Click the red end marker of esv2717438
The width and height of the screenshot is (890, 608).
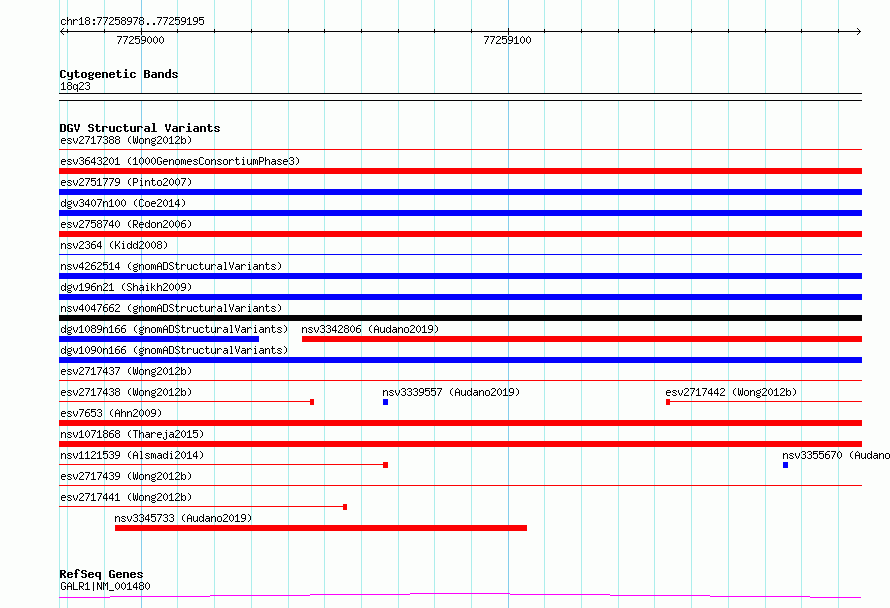coord(312,402)
